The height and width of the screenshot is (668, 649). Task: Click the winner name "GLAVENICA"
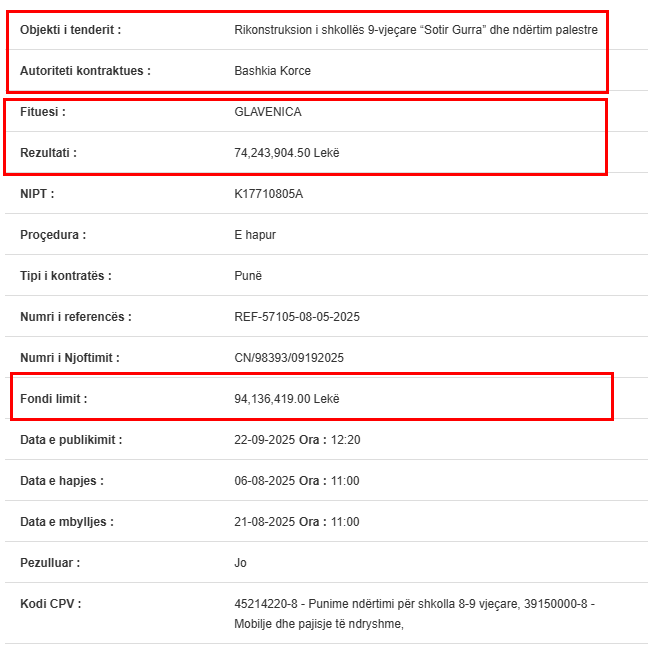tap(267, 112)
